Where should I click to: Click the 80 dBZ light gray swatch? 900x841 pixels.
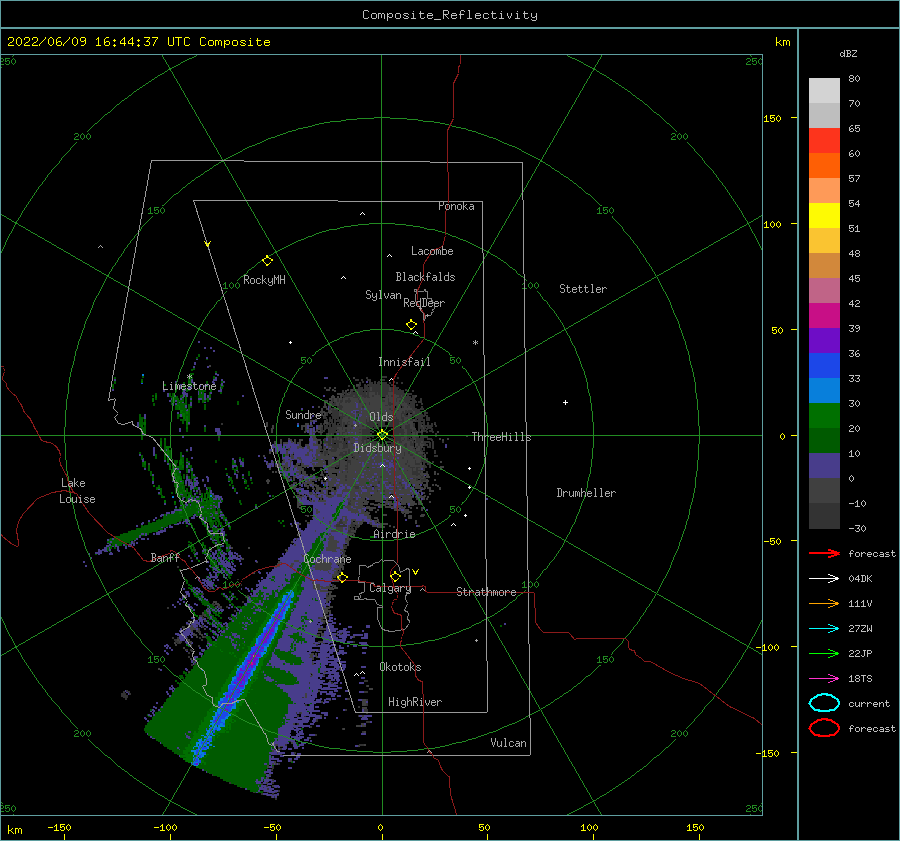coord(824,91)
